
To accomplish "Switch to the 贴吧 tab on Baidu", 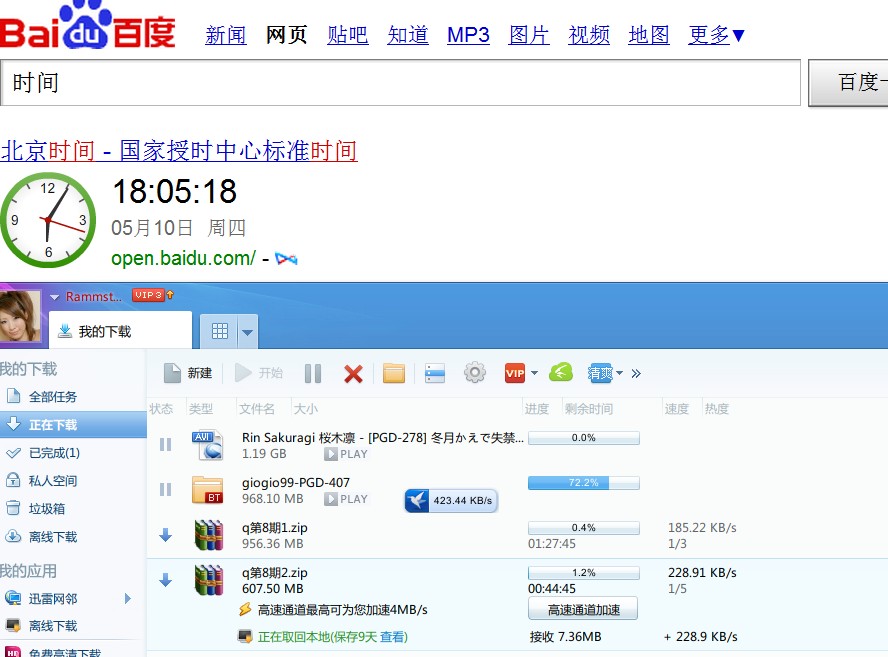I will 347,35.
